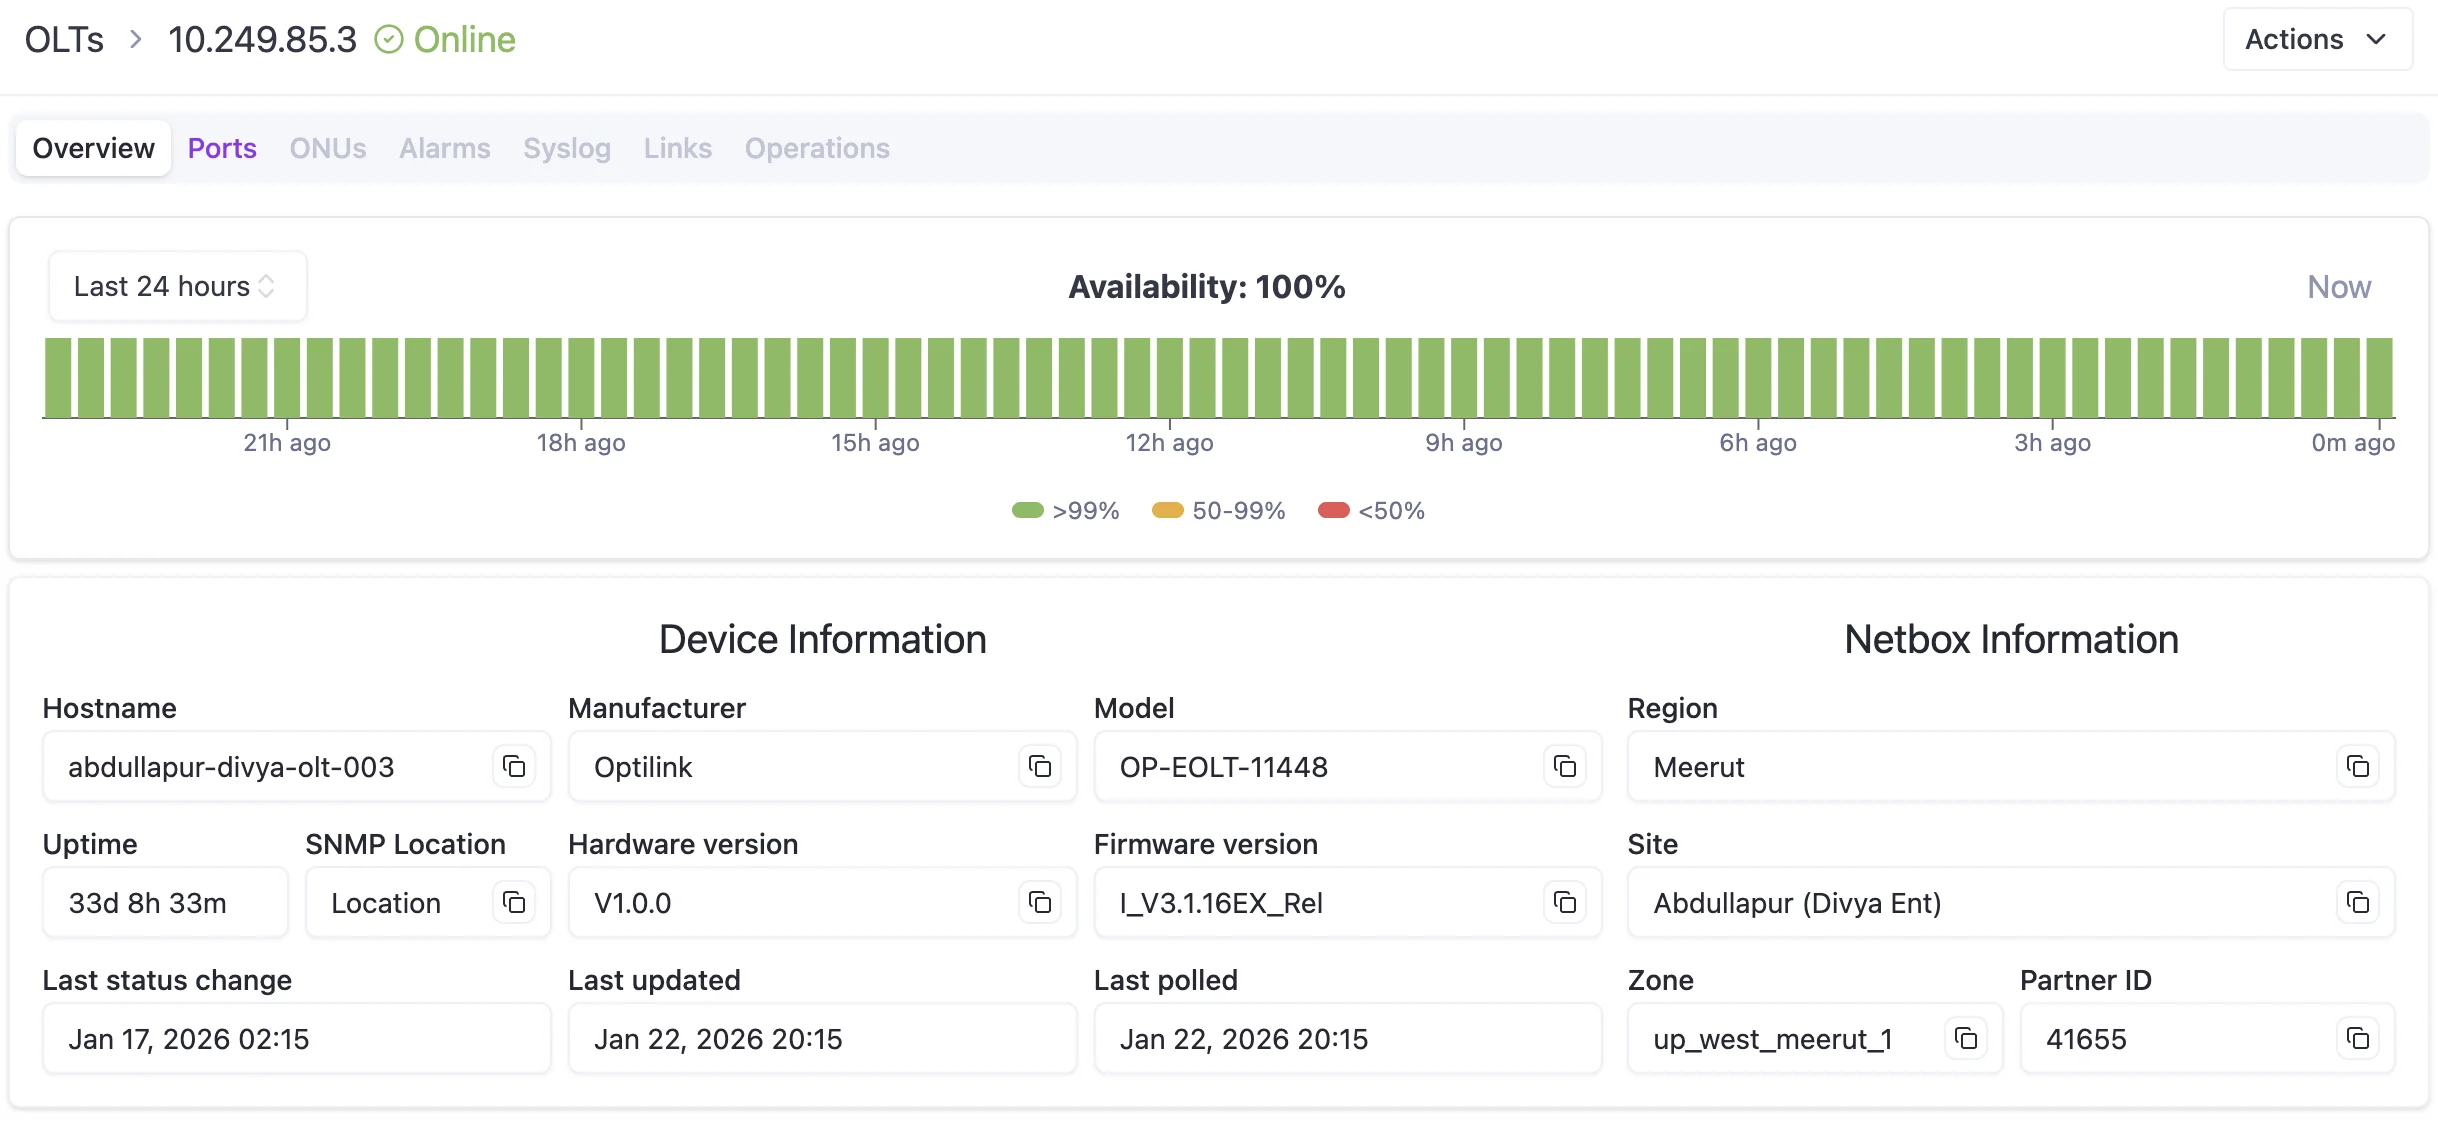This screenshot has height=1130, width=2438.
Task: Copy the Partner ID 41655
Action: tap(2359, 1038)
